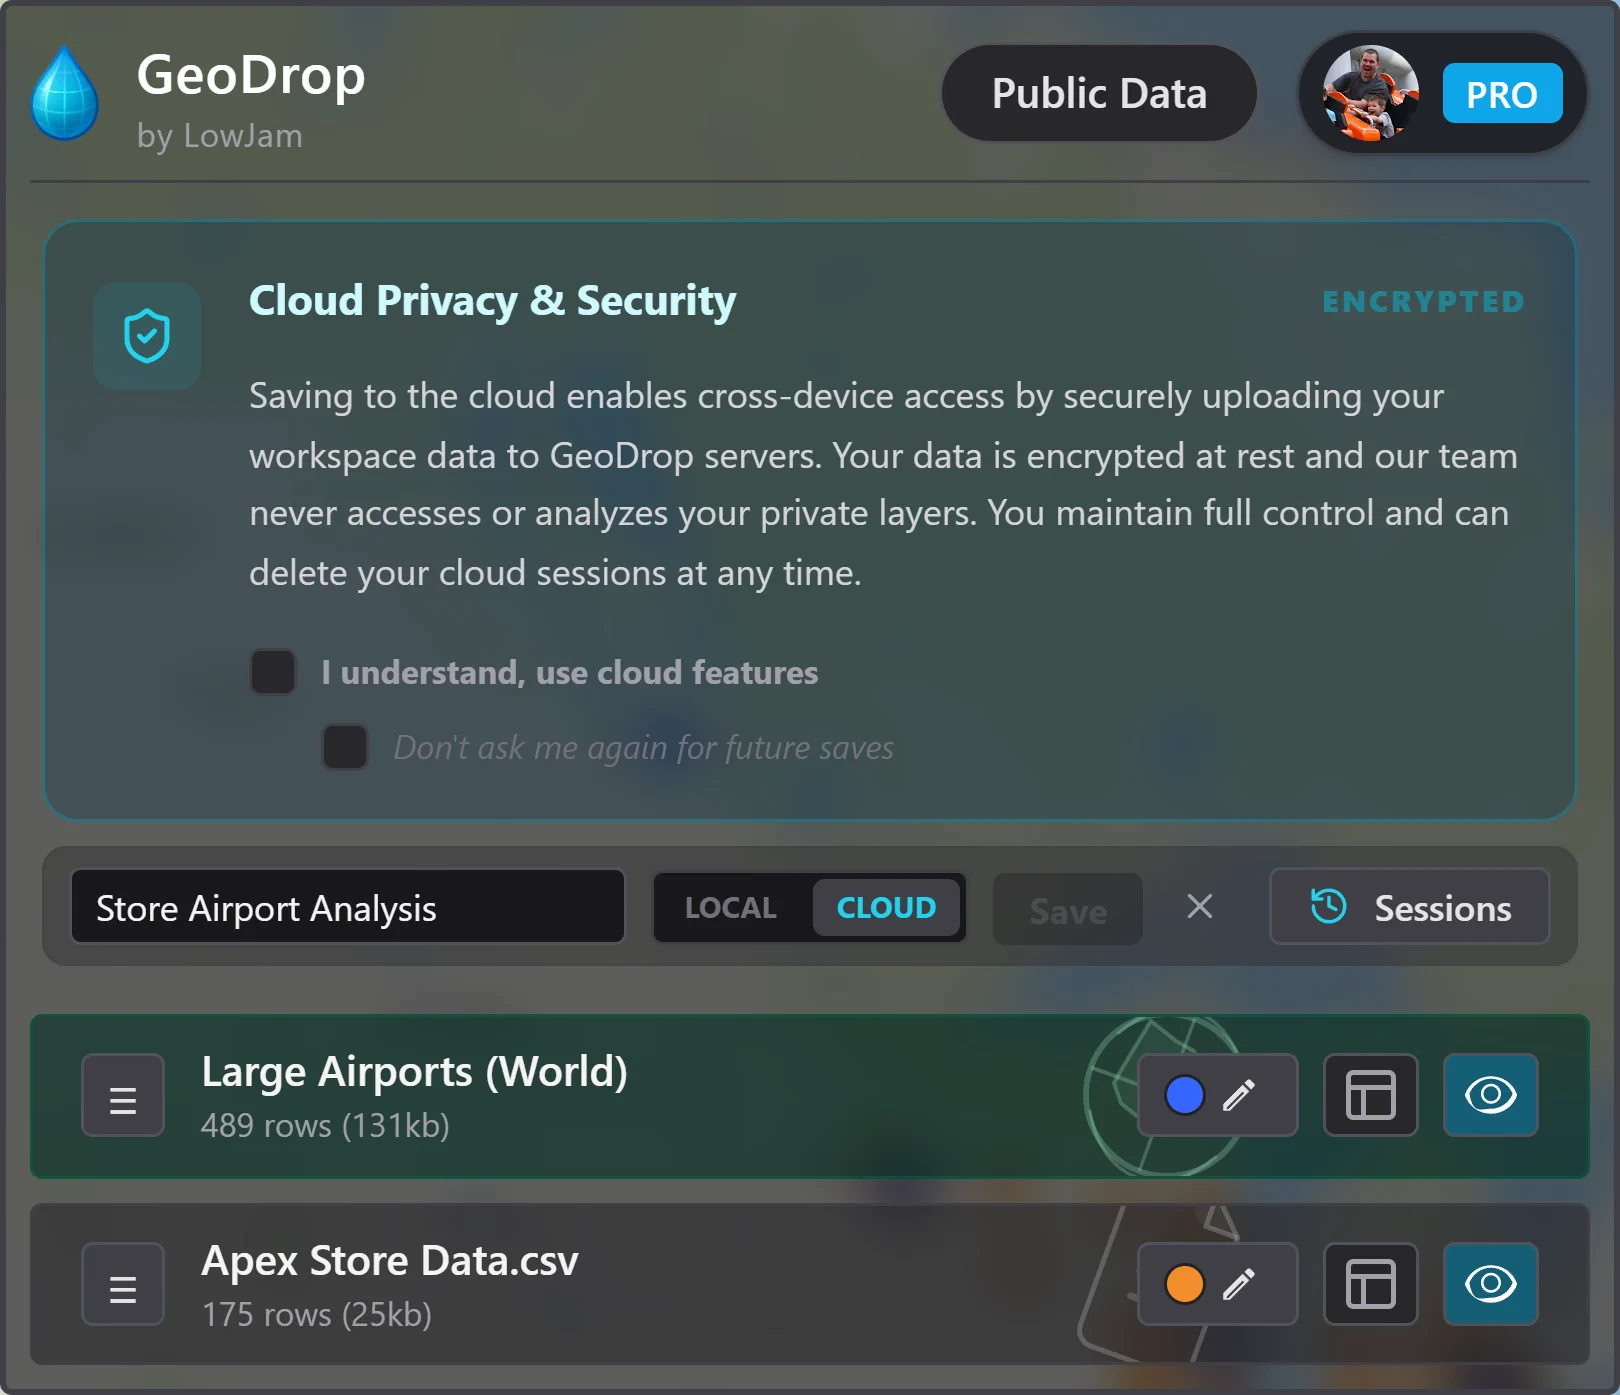1620x1395 pixels.
Task: Click the blue color swatch on Large Airports
Action: pos(1183,1095)
